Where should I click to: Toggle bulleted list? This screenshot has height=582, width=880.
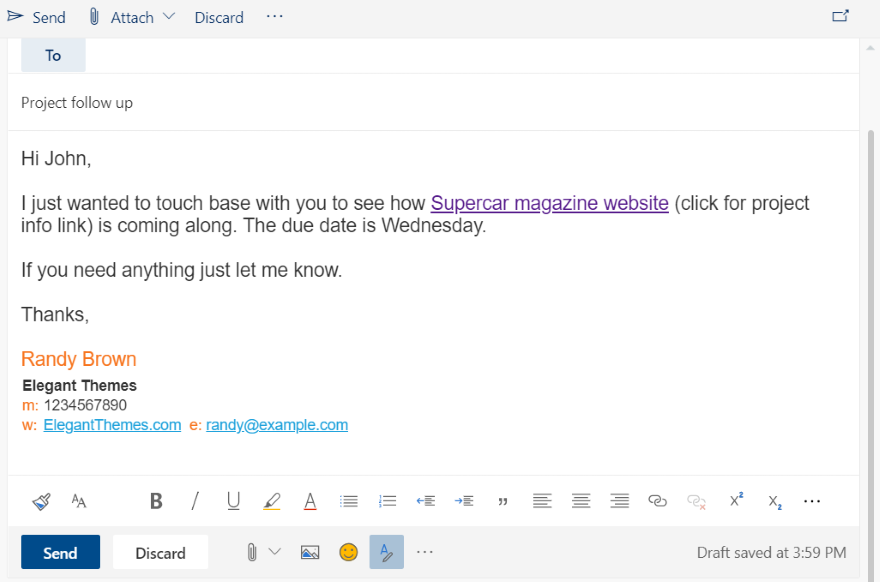pyautogui.click(x=349, y=501)
